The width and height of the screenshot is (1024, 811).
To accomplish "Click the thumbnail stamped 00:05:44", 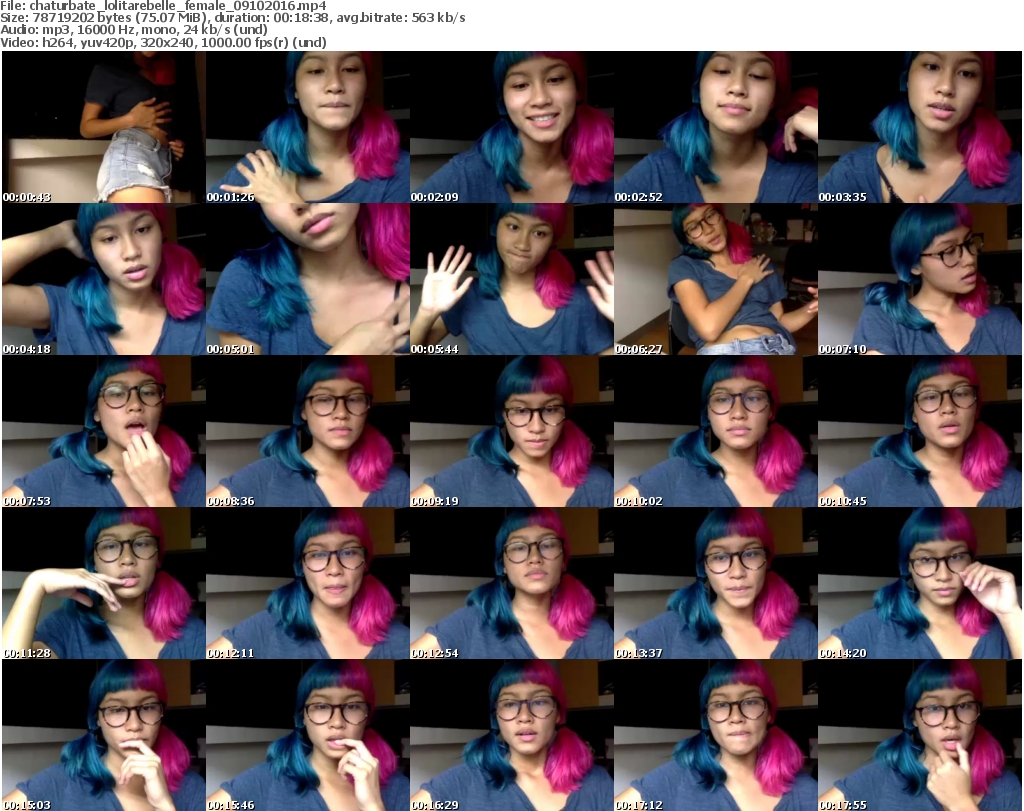I will point(511,279).
